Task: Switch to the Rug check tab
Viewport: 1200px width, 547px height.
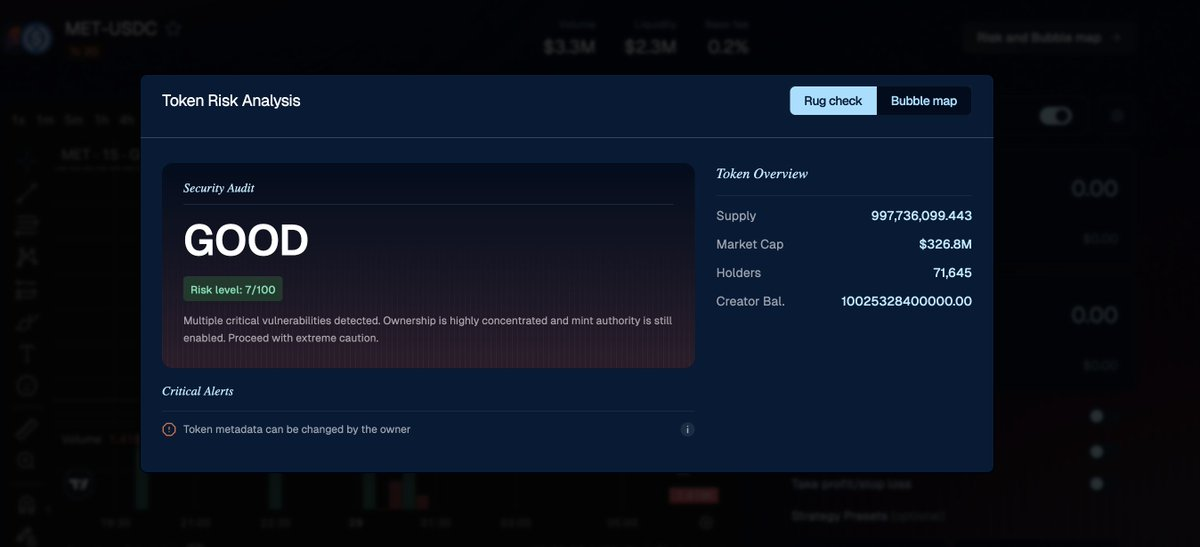Action: tap(833, 101)
